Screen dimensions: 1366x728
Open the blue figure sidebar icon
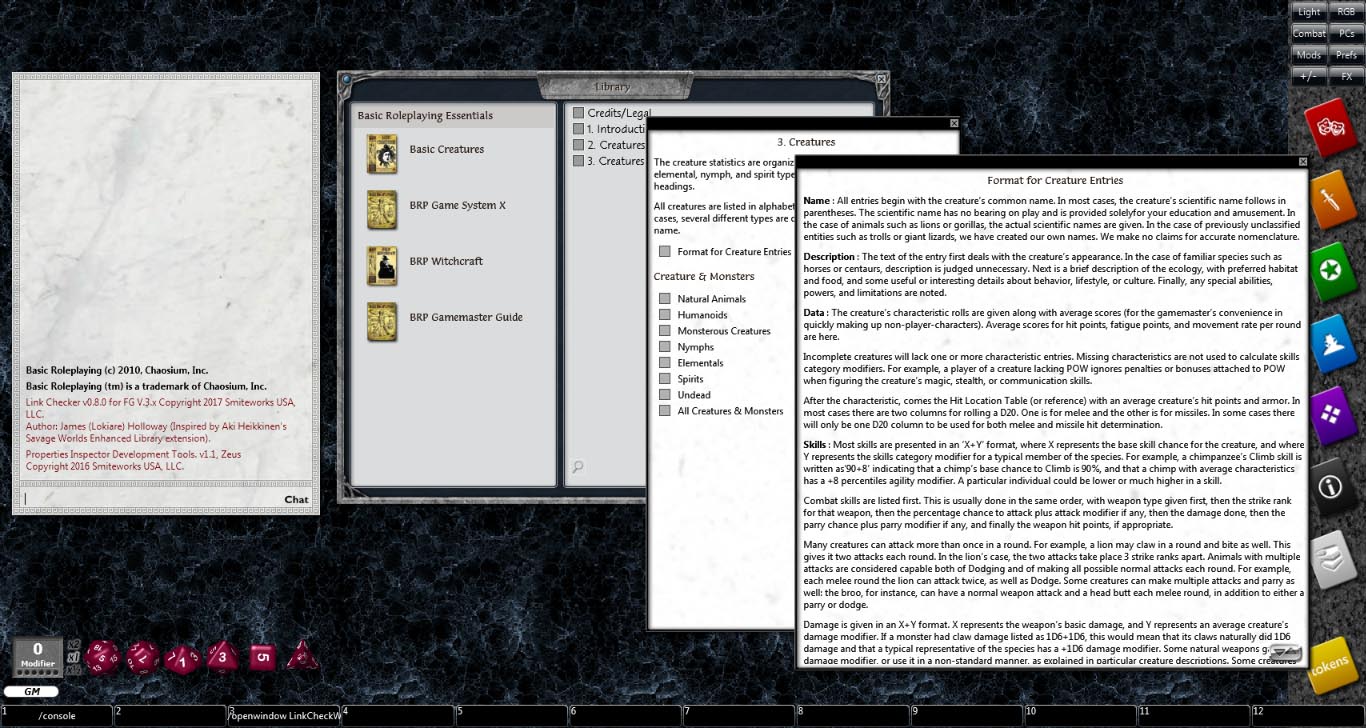tap(1334, 343)
